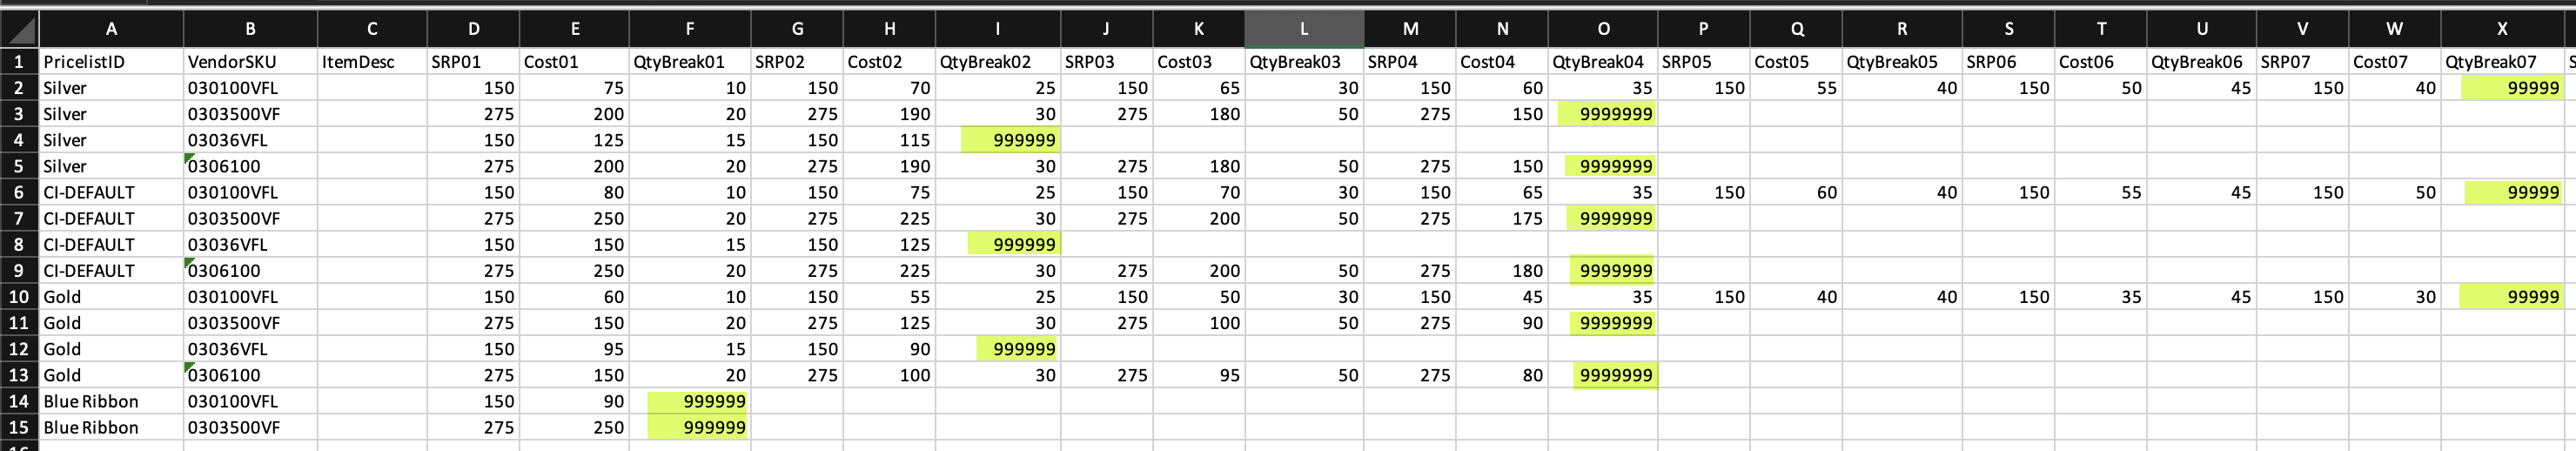The height and width of the screenshot is (451, 2576).
Task: Select the empty ItemDesc header cell
Action: click(372, 62)
